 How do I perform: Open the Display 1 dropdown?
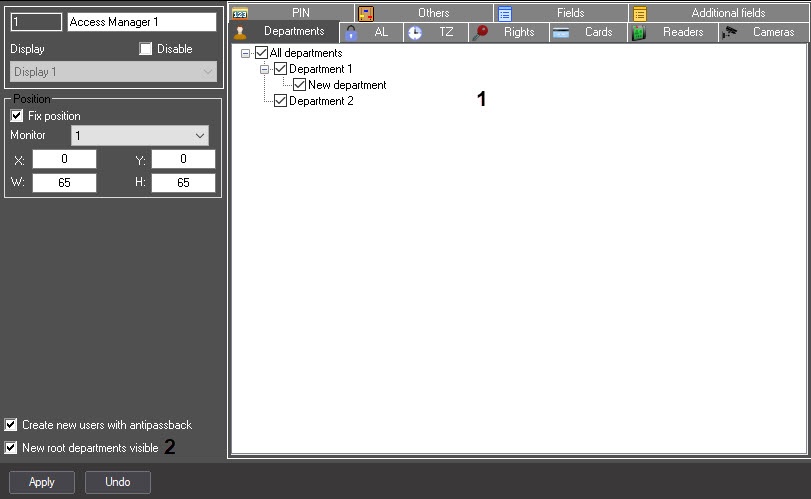coord(113,72)
